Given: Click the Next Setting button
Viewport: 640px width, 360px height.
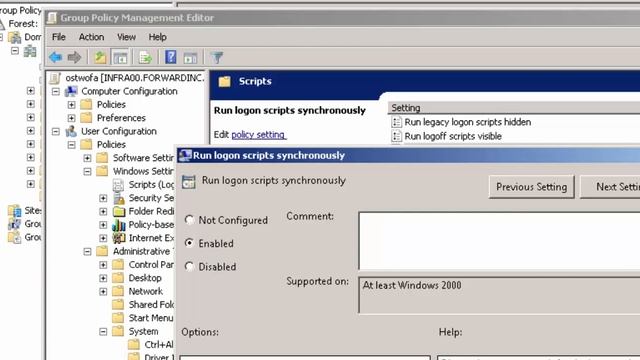Looking at the screenshot, I should (x=610, y=187).
